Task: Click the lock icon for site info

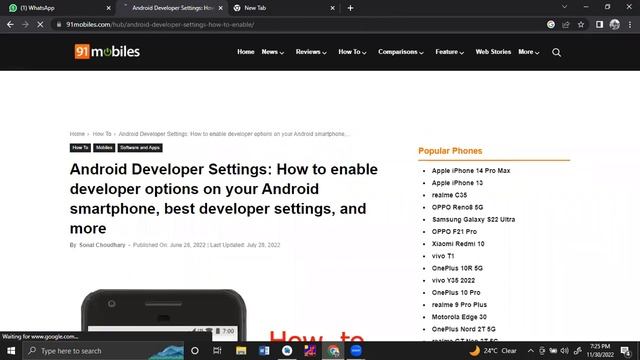Action: pyautogui.click(x=59, y=24)
